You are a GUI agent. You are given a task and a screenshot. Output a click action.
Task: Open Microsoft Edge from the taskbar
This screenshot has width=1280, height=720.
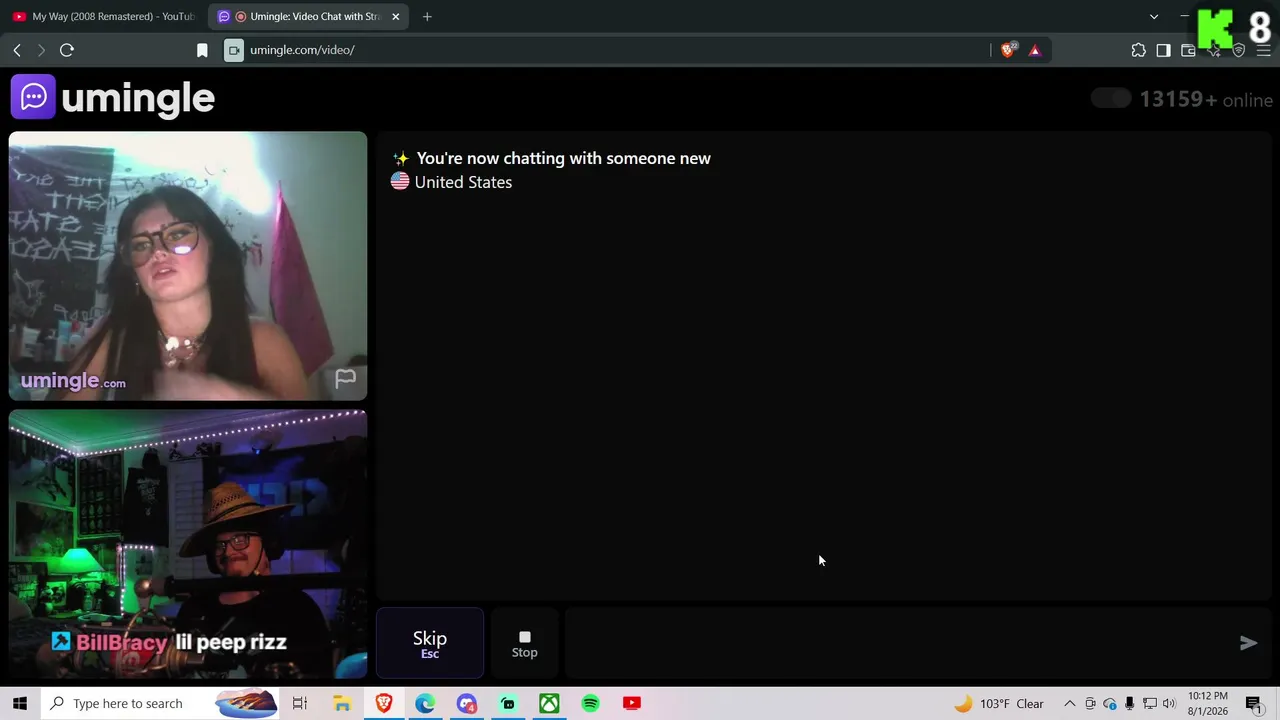pos(425,703)
